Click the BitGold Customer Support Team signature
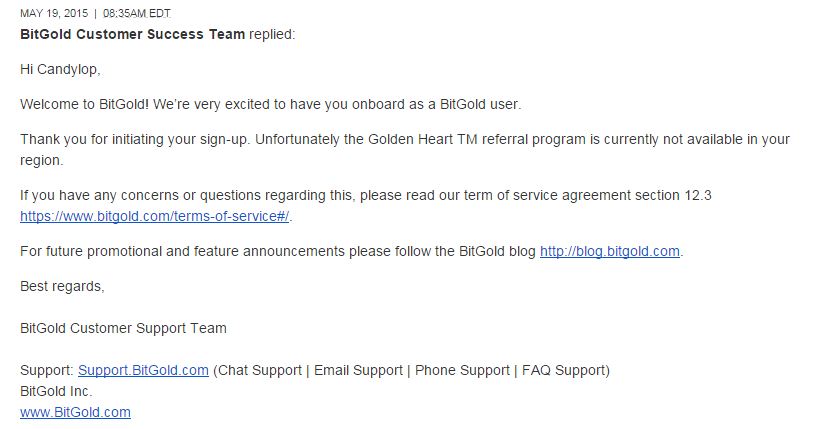 point(123,328)
